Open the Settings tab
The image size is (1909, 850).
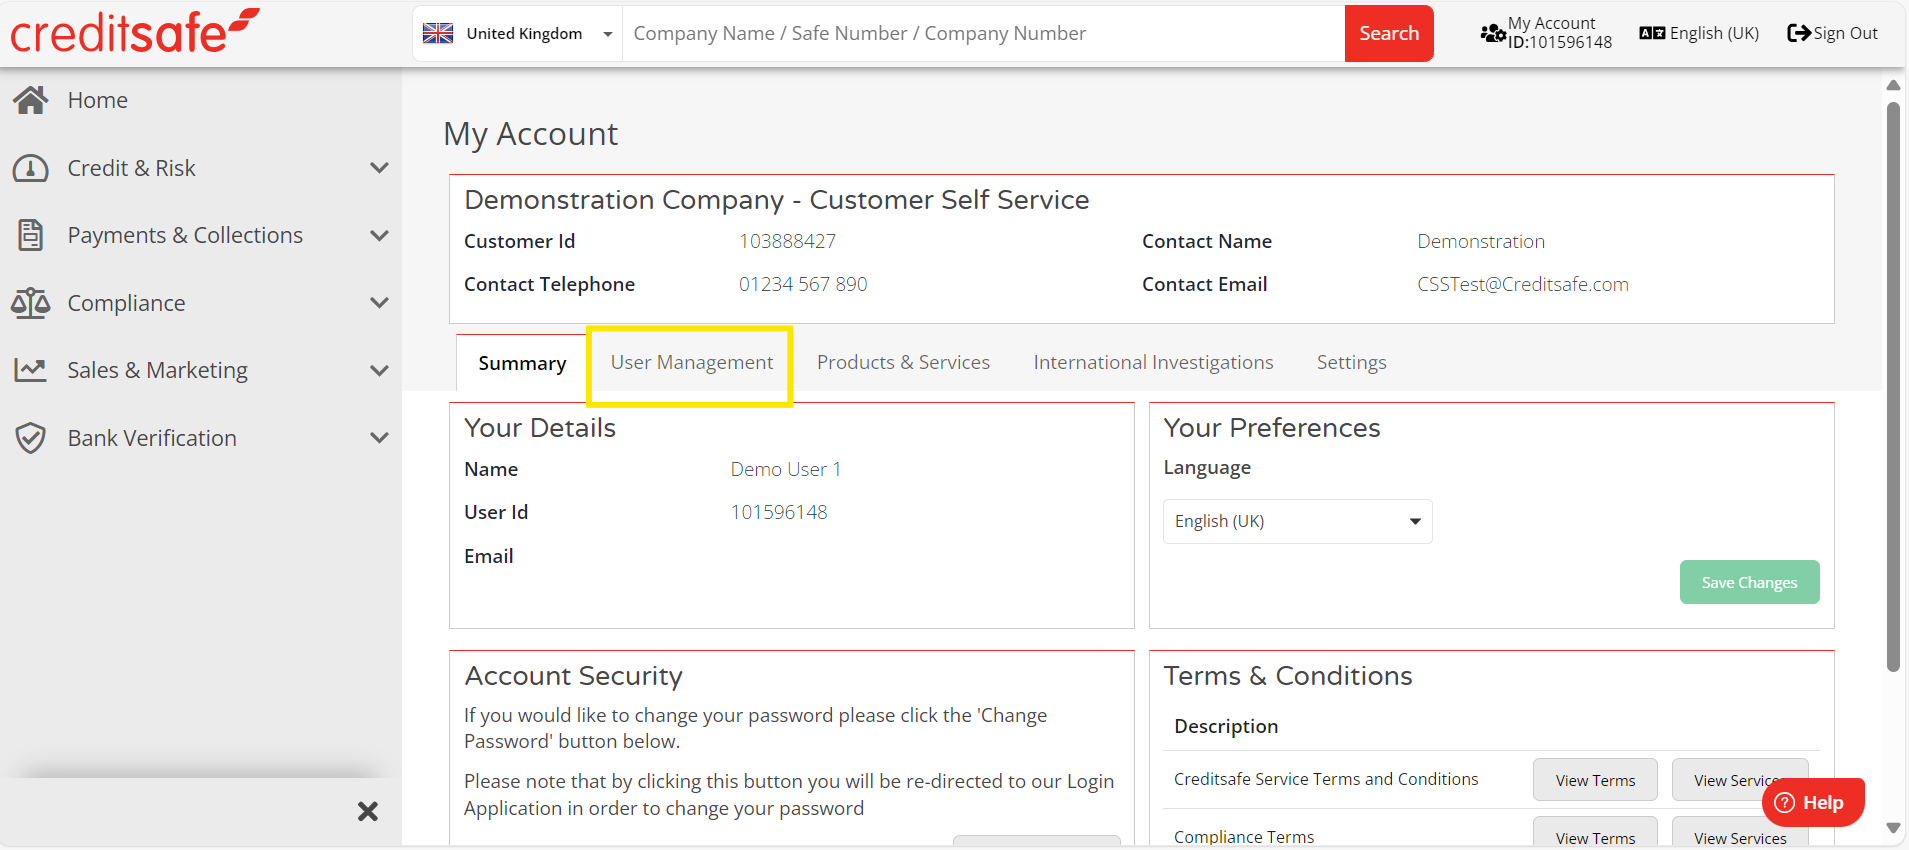click(1351, 362)
